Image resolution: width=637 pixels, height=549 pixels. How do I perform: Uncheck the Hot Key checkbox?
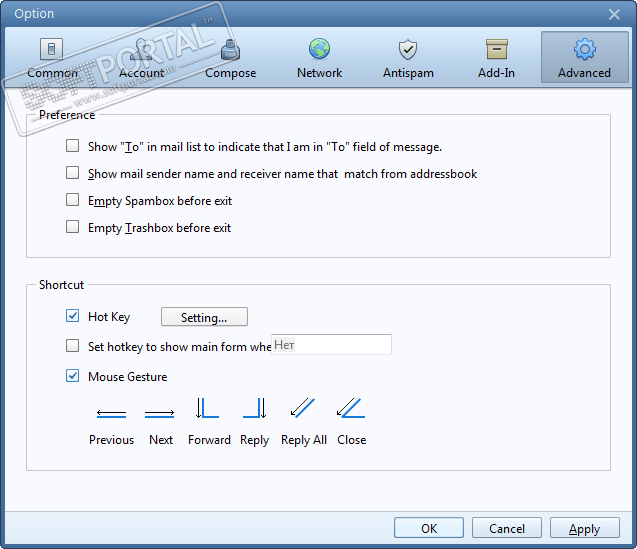pyautogui.click(x=72, y=316)
